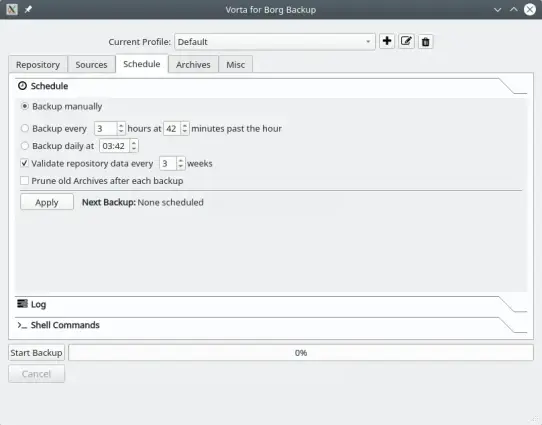Screen dimensions: 542x425
Task: Click the pin window icon in title bar
Action: coord(28,9)
